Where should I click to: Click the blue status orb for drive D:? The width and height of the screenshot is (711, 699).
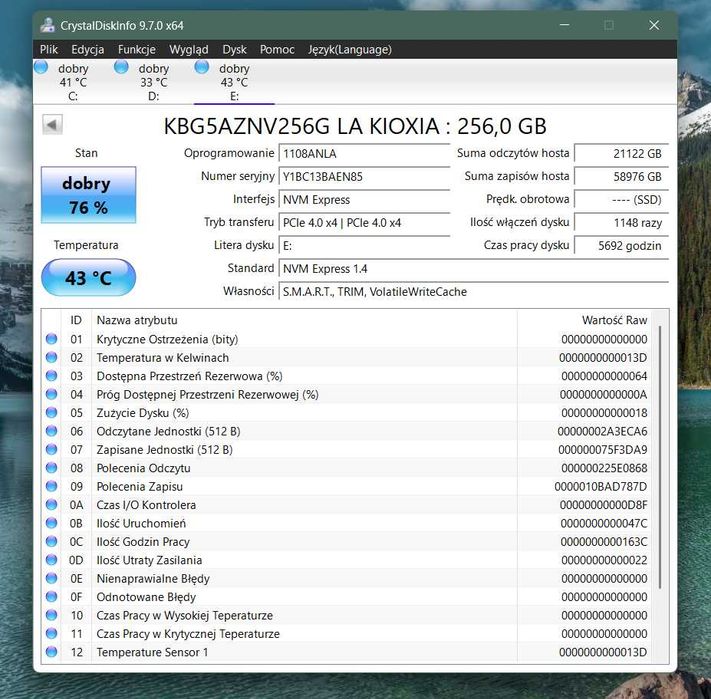tap(121, 68)
